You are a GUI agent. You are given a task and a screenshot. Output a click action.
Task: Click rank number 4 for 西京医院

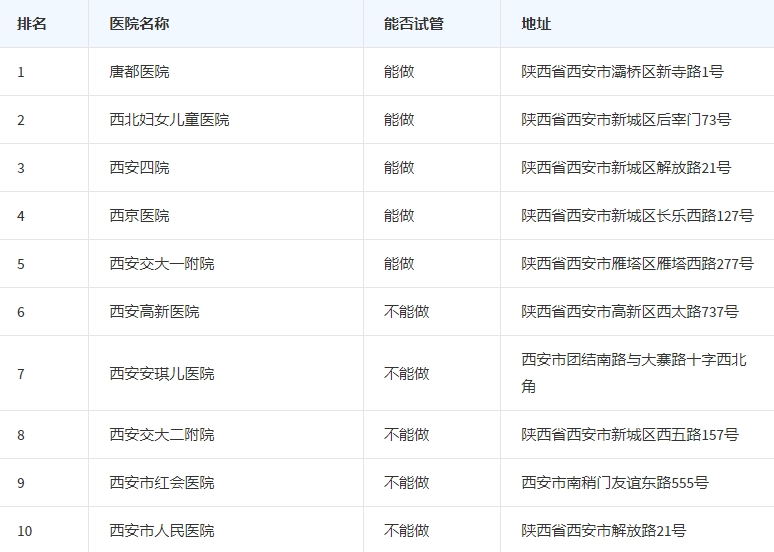point(21,216)
